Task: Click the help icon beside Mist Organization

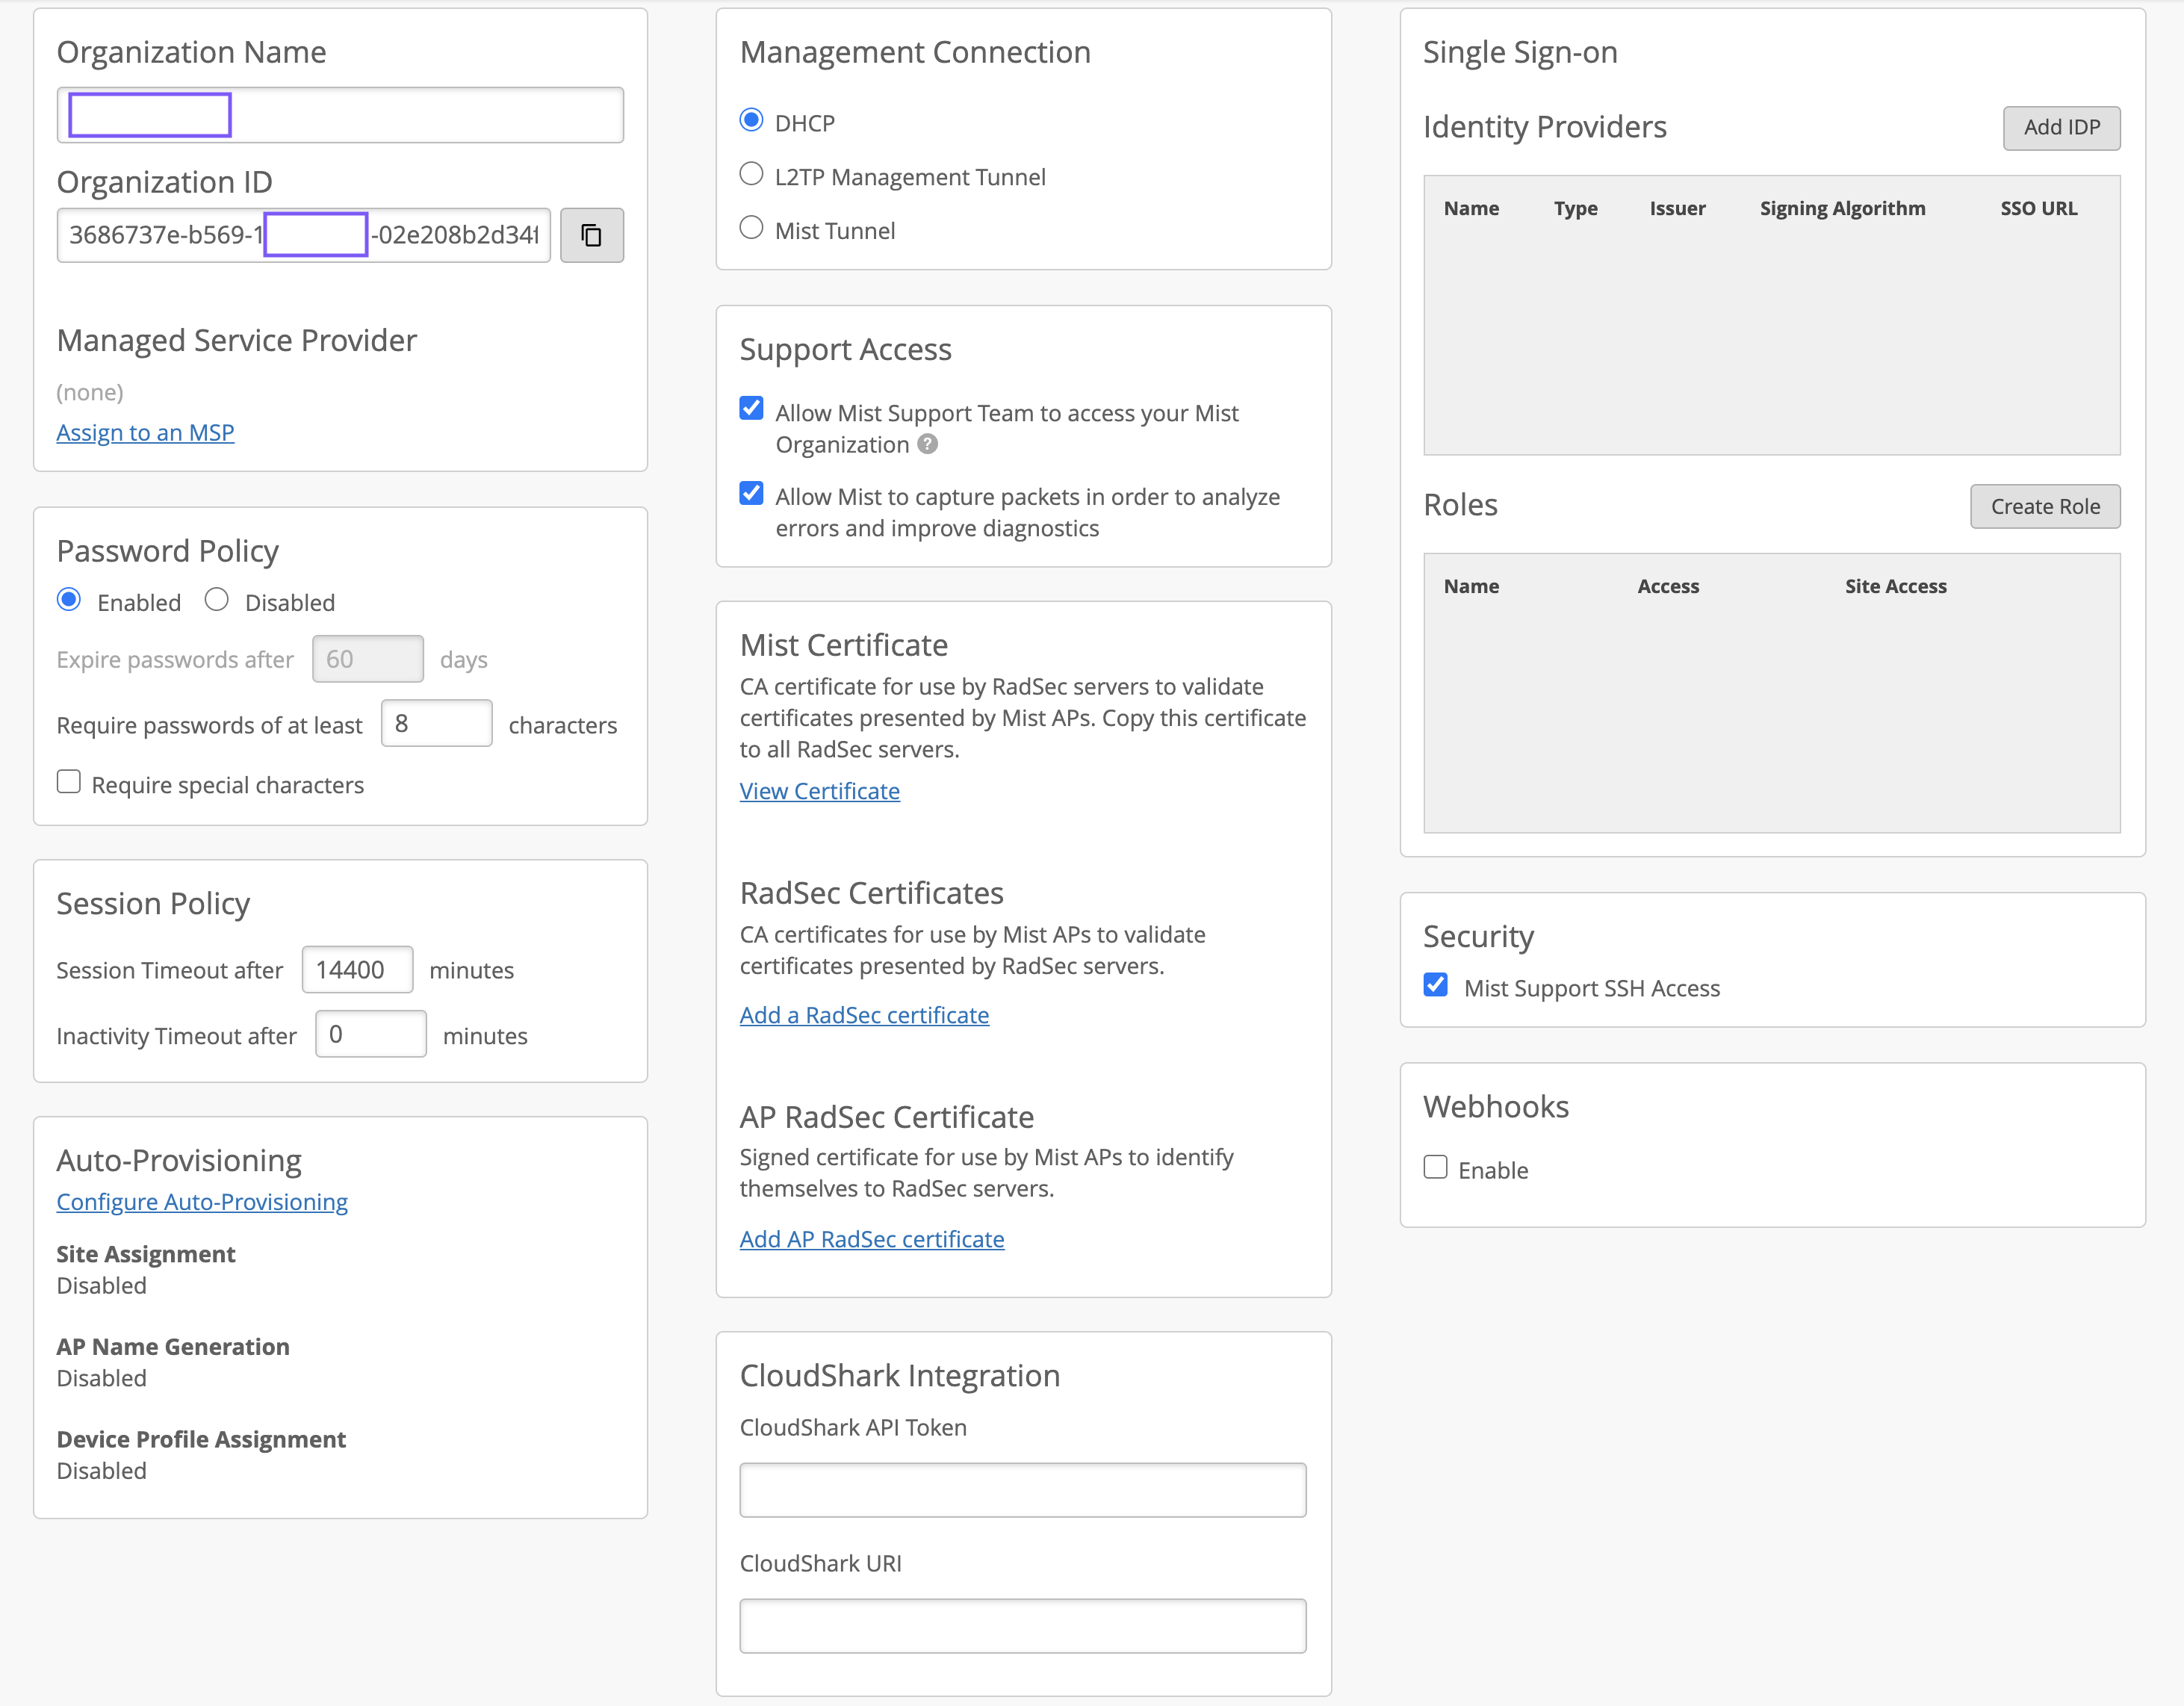Action: tap(927, 444)
